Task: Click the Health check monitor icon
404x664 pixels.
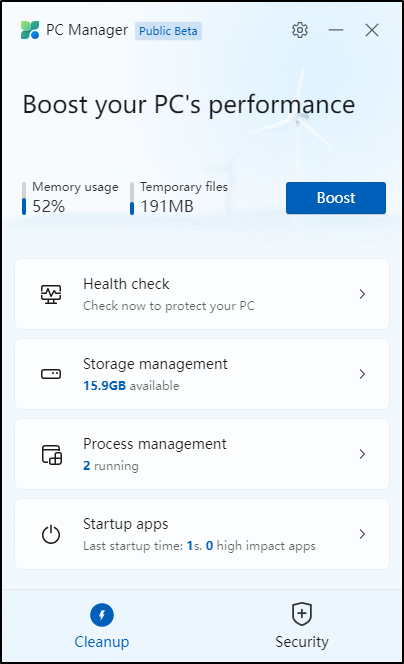Action: (51, 294)
